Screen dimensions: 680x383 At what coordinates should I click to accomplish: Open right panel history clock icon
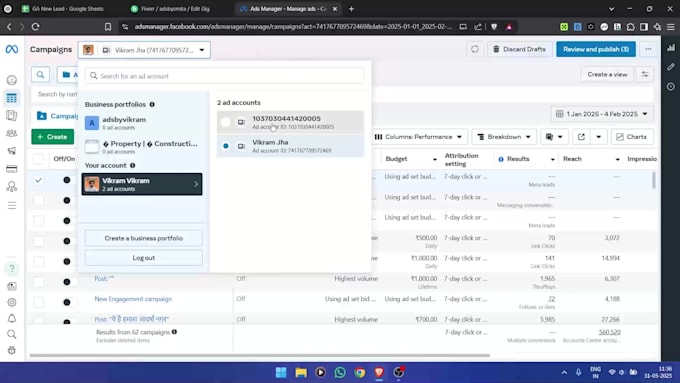[x=671, y=86]
